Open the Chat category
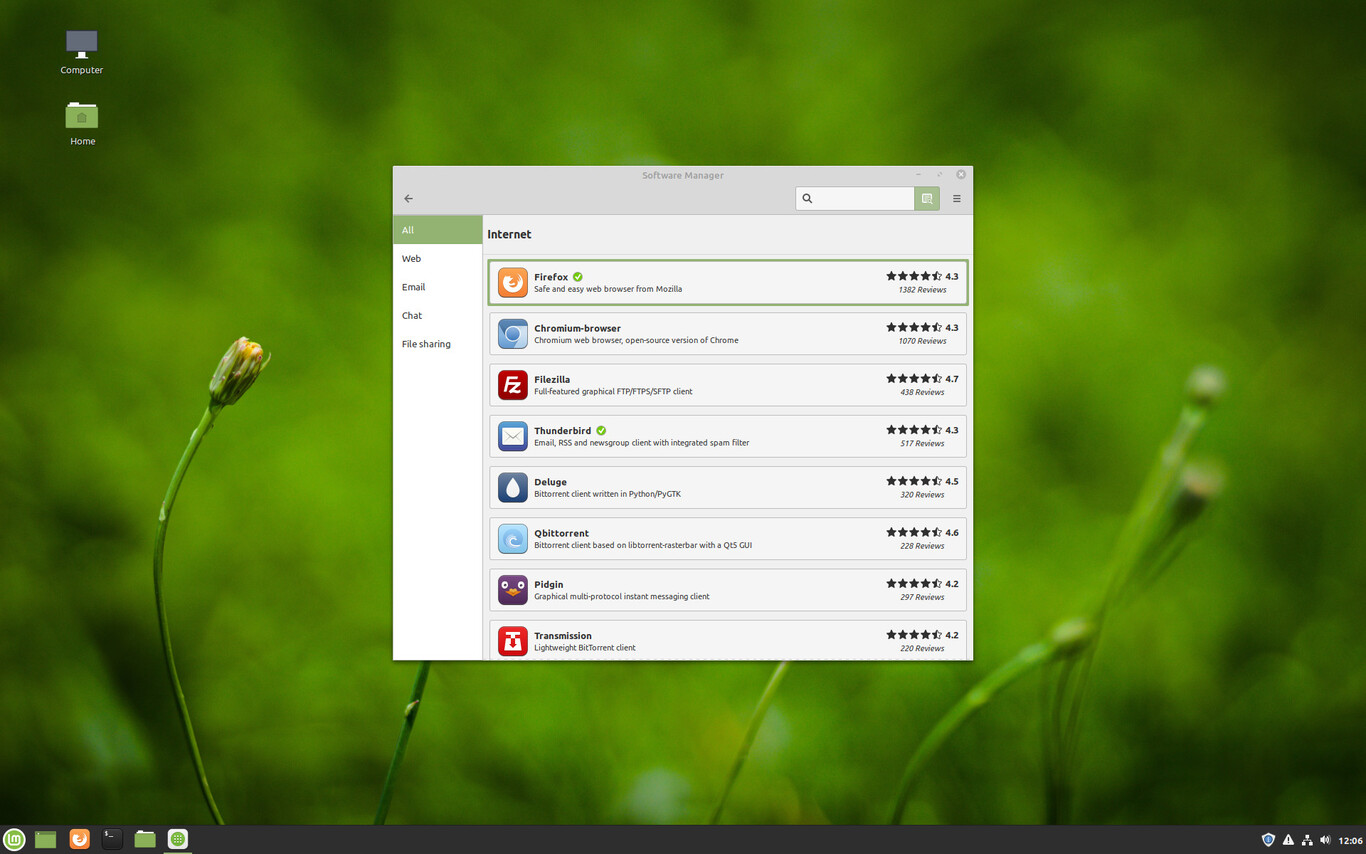The height and width of the screenshot is (854, 1366). 411,315
